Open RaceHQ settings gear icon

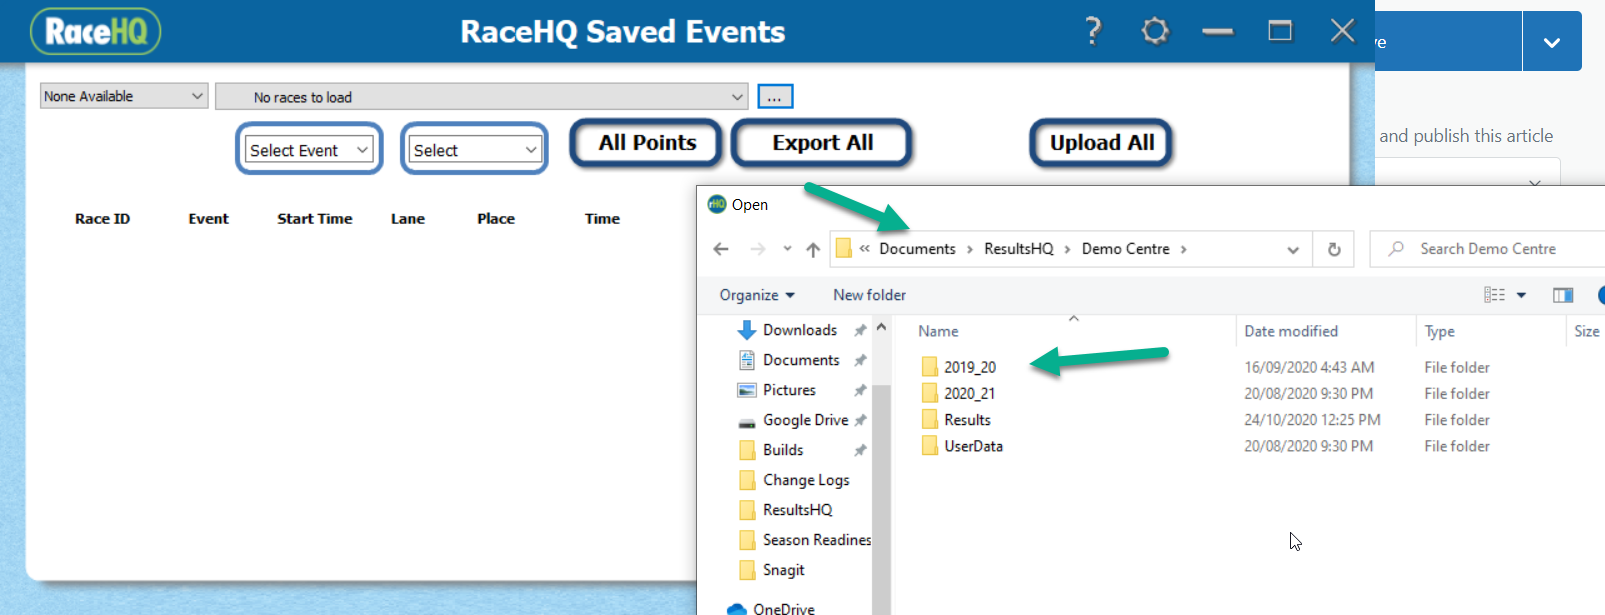pos(1155,31)
